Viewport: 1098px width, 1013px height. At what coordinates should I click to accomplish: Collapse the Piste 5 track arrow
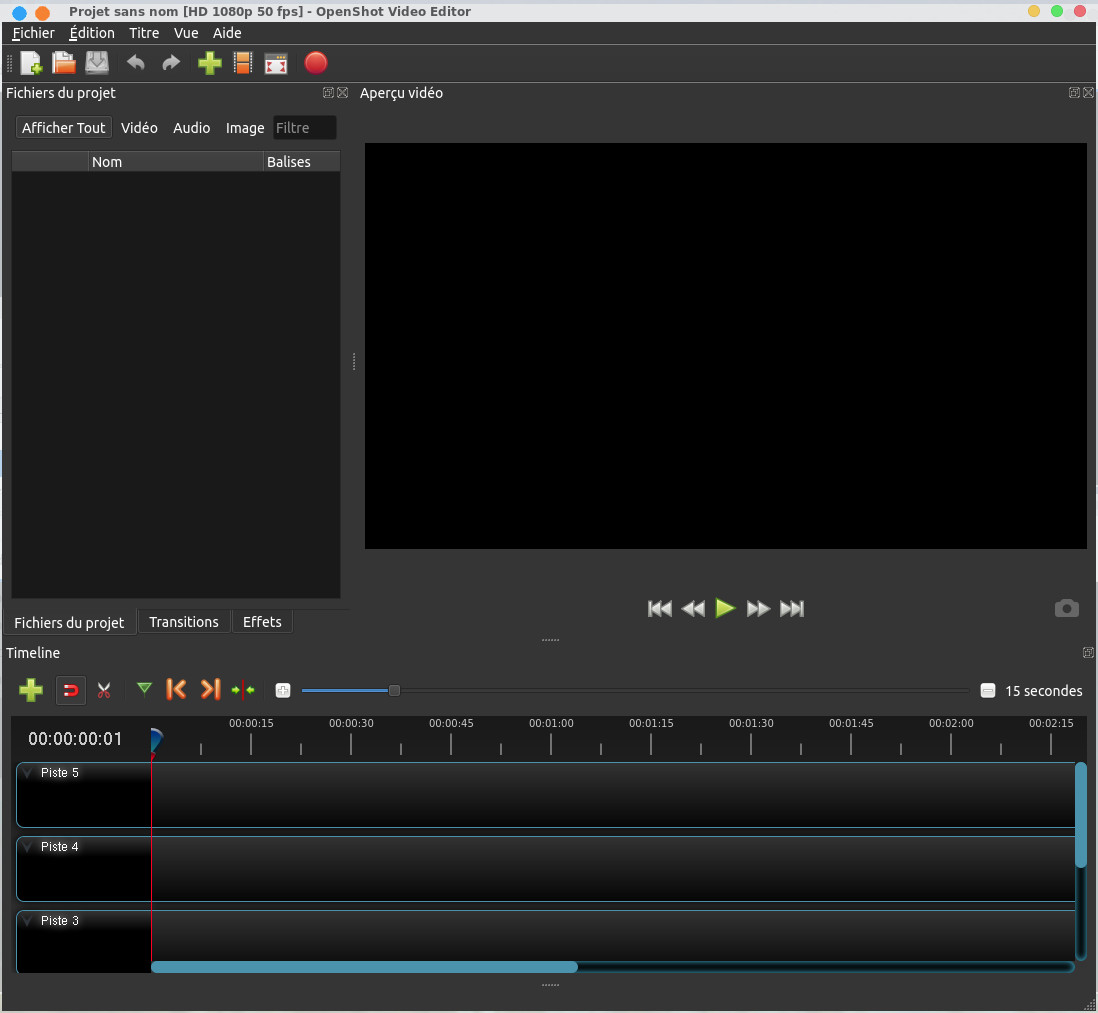(27, 773)
